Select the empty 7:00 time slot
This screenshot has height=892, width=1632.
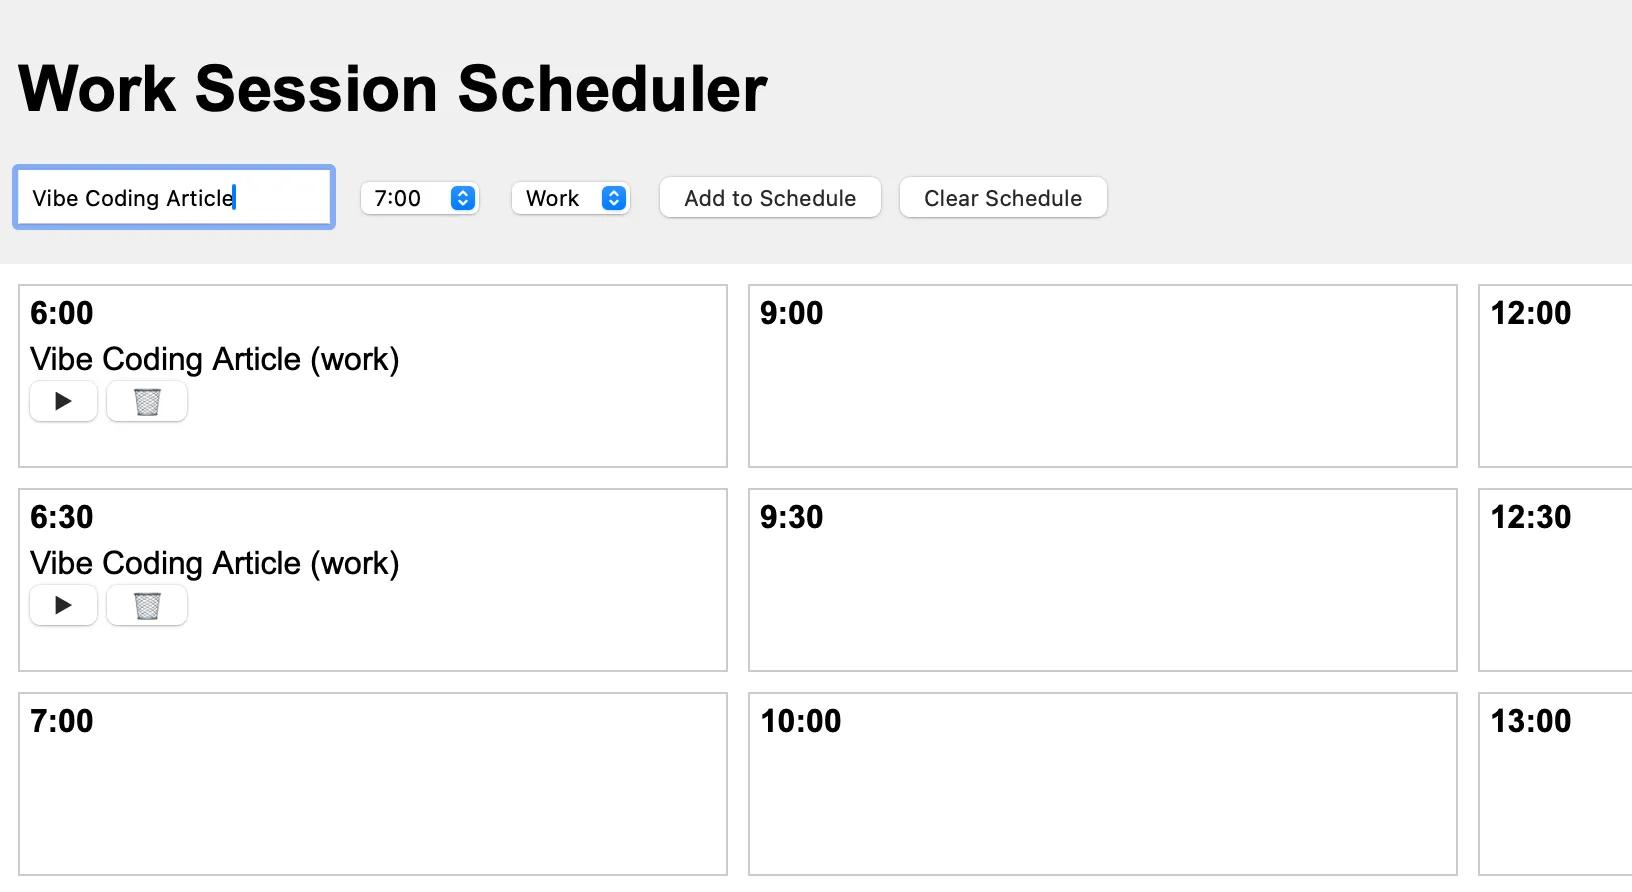point(372,784)
